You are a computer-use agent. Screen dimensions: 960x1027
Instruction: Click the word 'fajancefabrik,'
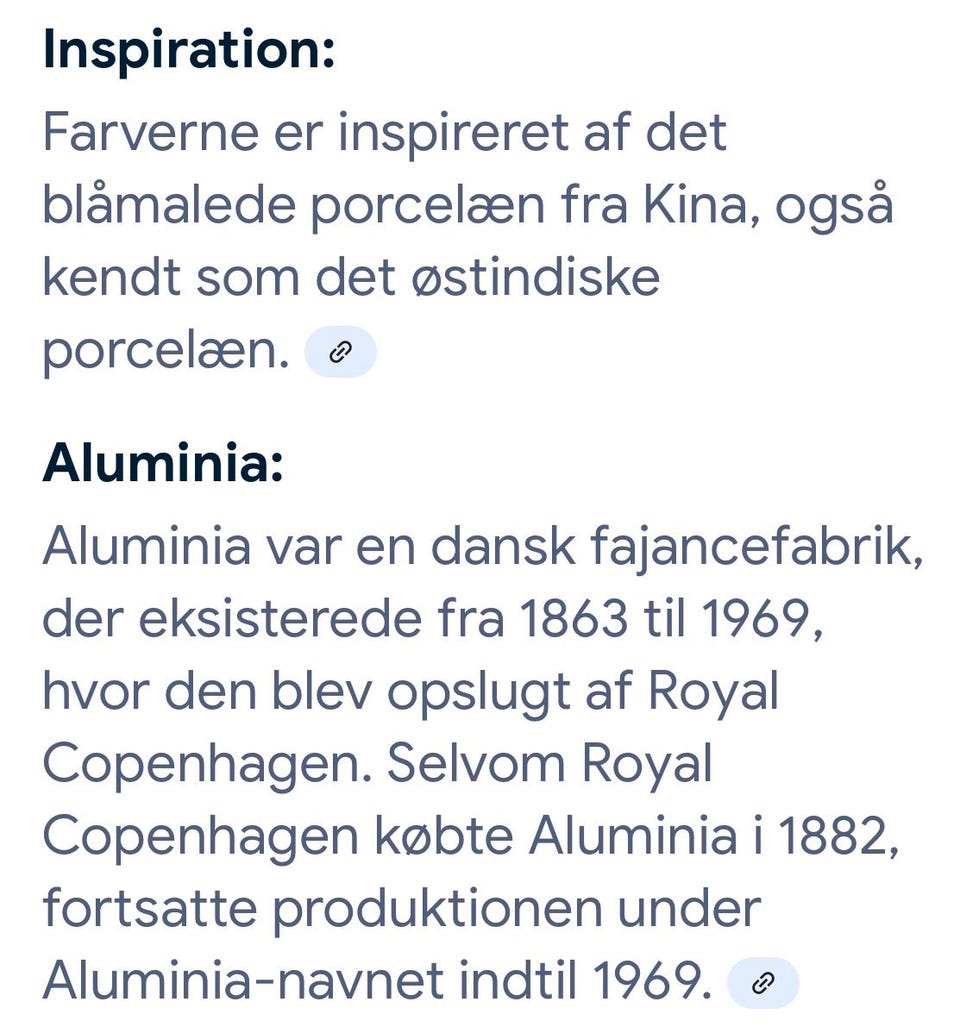click(x=758, y=548)
